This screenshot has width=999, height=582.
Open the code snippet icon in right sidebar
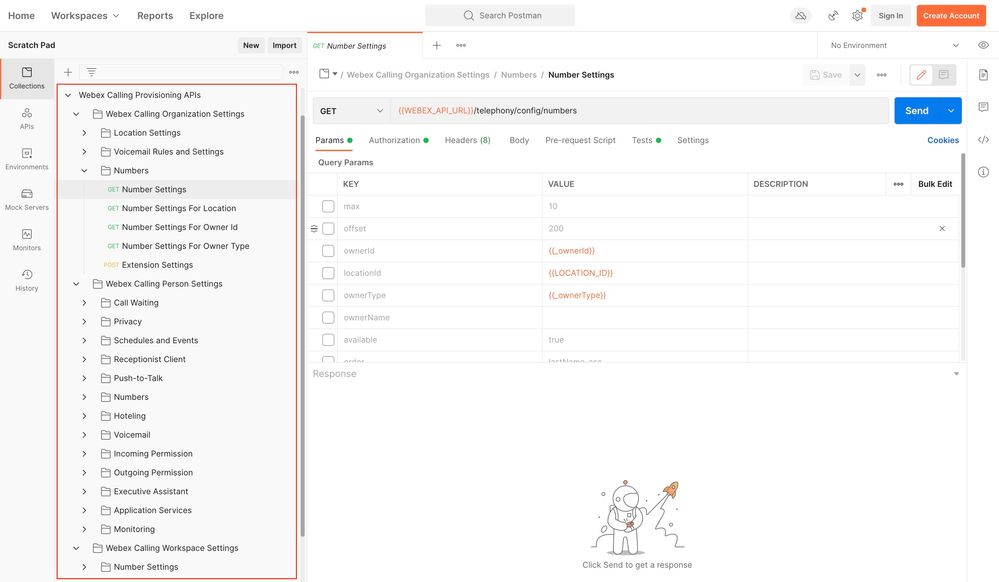click(x=983, y=140)
